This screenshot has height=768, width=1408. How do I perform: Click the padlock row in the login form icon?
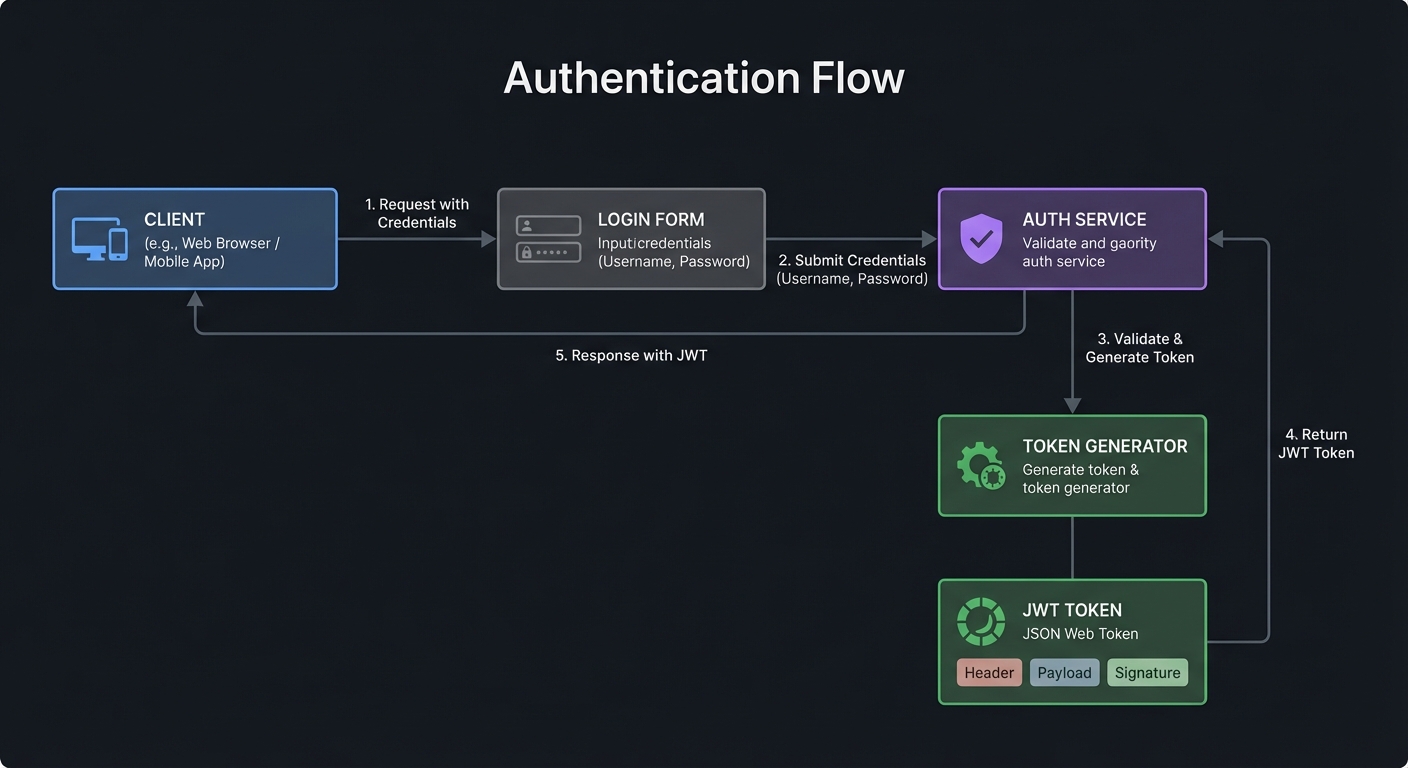pos(548,251)
